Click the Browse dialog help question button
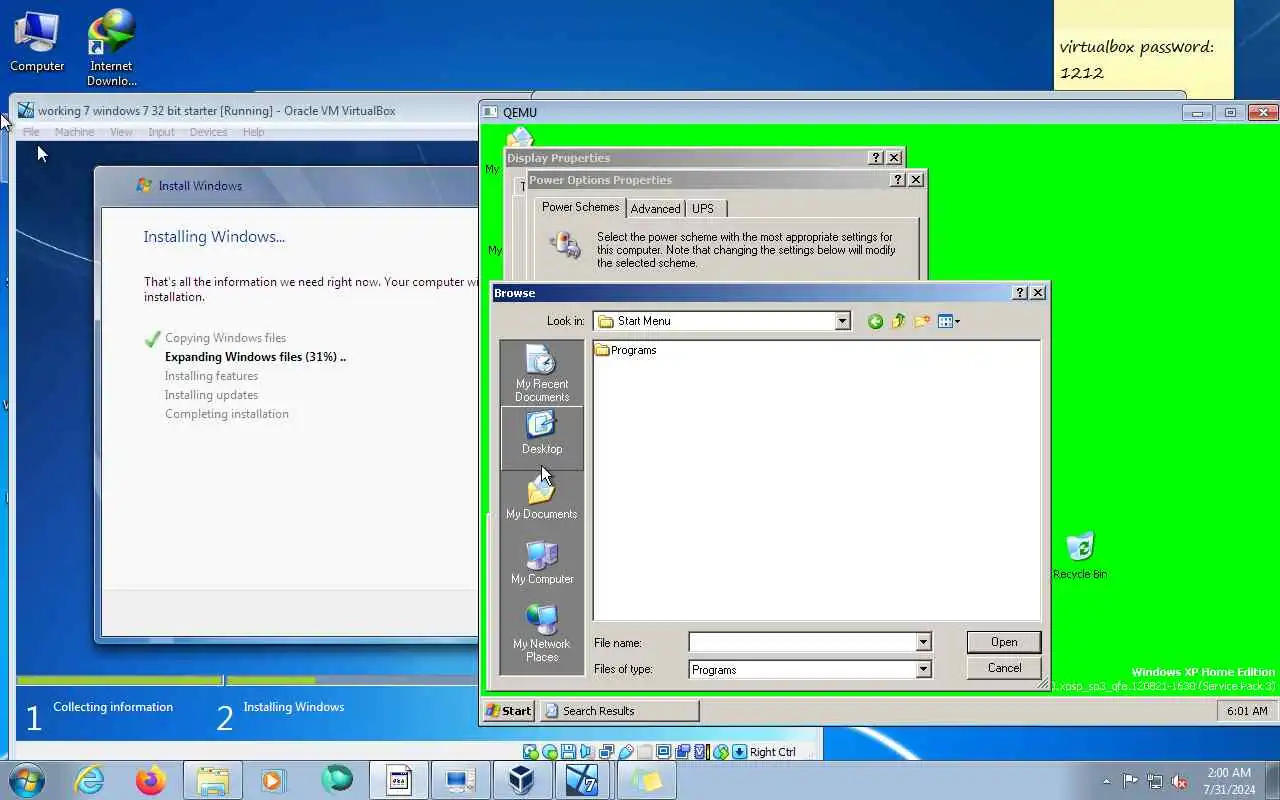 (x=1020, y=293)
